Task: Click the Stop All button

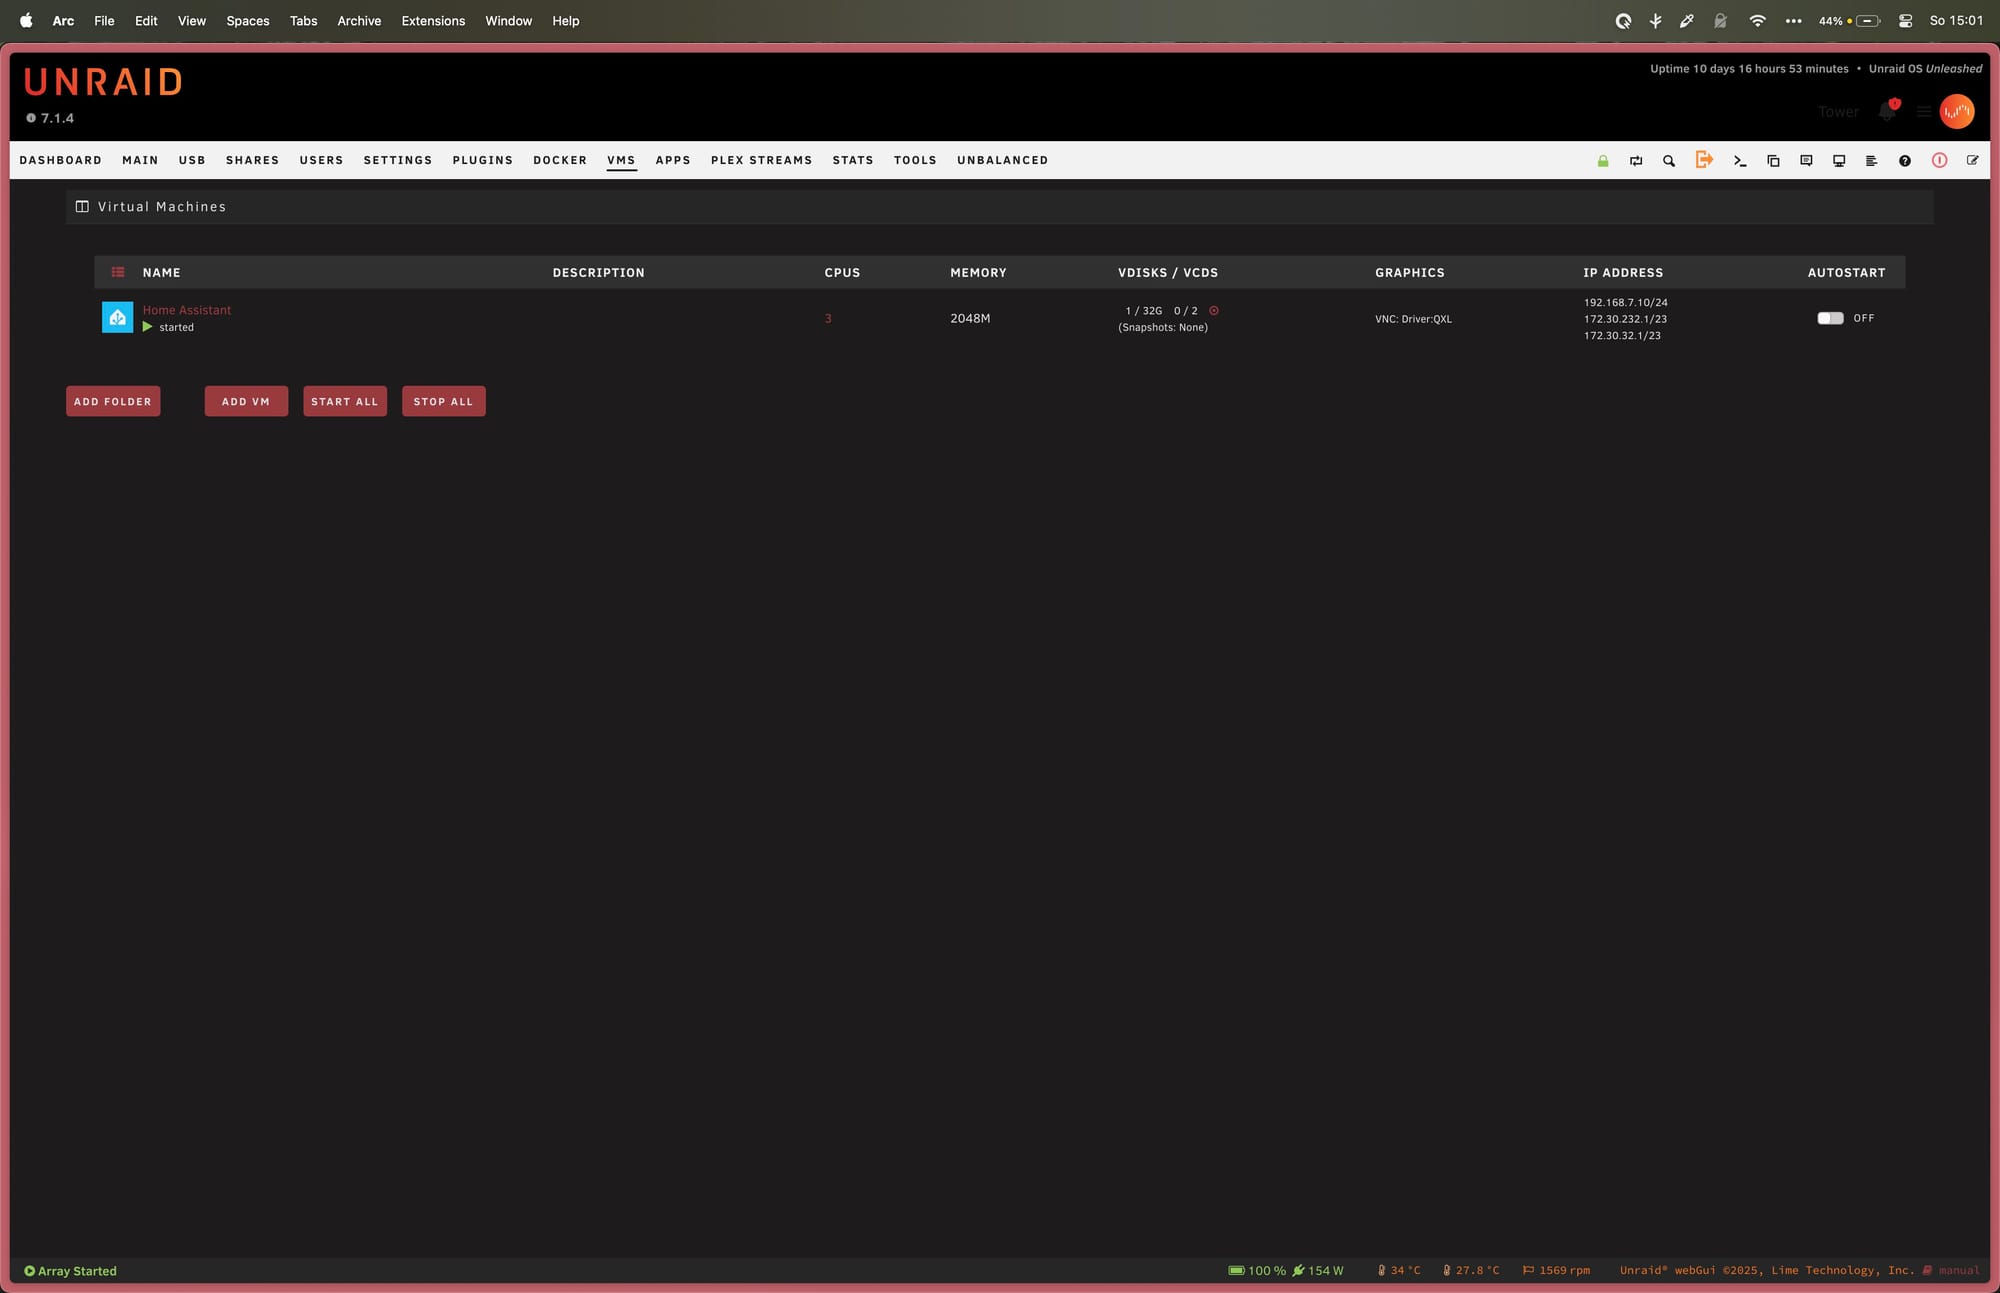Action: click(x=444, y=401)
